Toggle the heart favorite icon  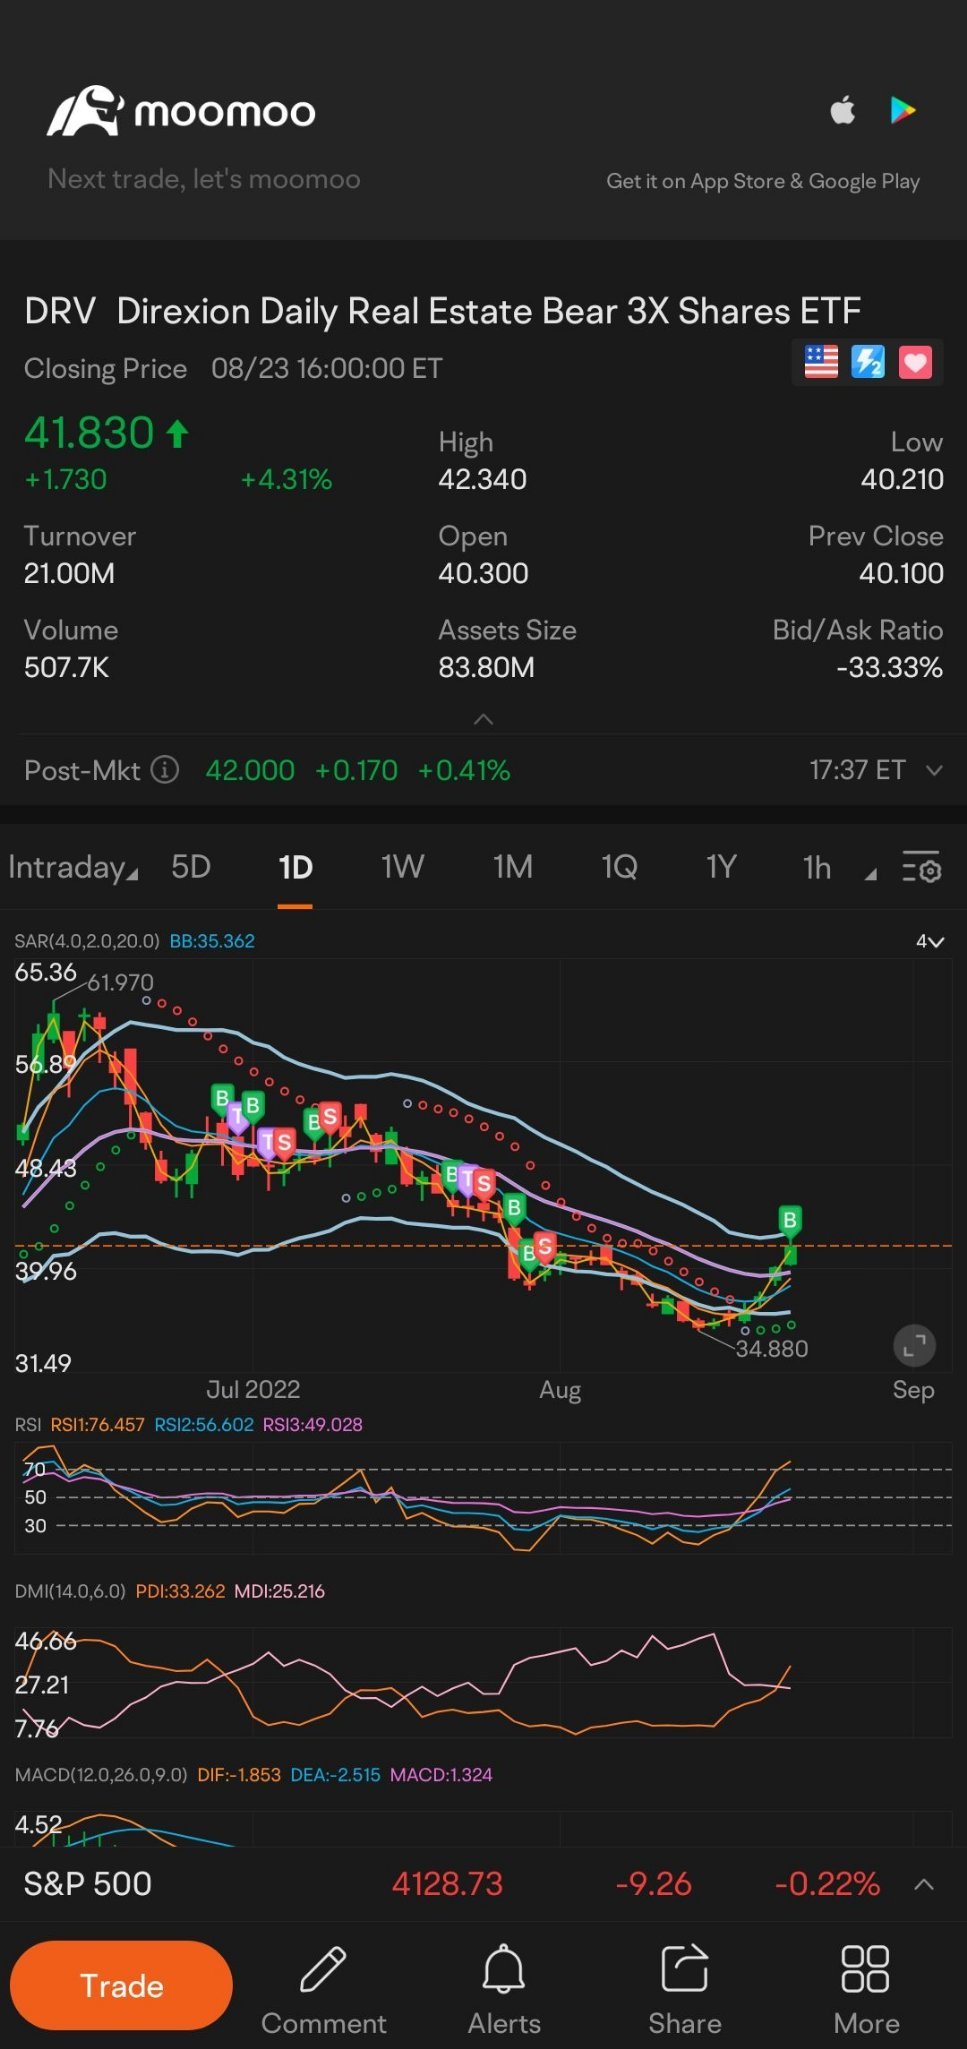[915, 362]
